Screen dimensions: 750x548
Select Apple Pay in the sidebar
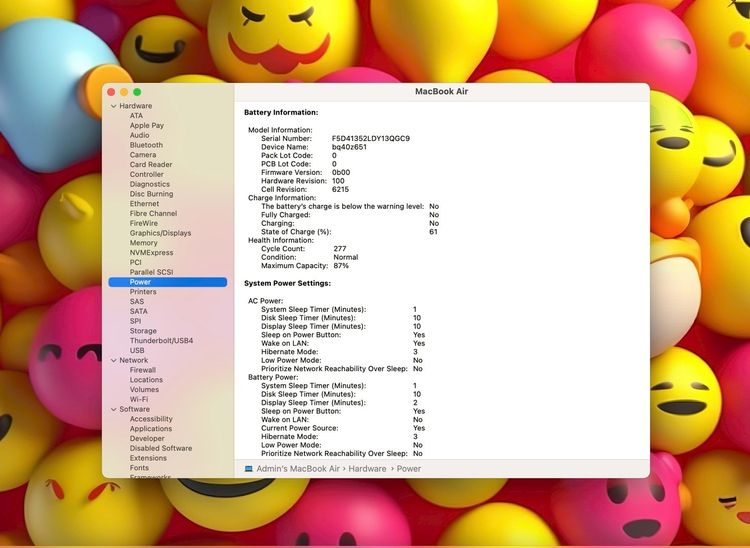(x=147, y=125)
